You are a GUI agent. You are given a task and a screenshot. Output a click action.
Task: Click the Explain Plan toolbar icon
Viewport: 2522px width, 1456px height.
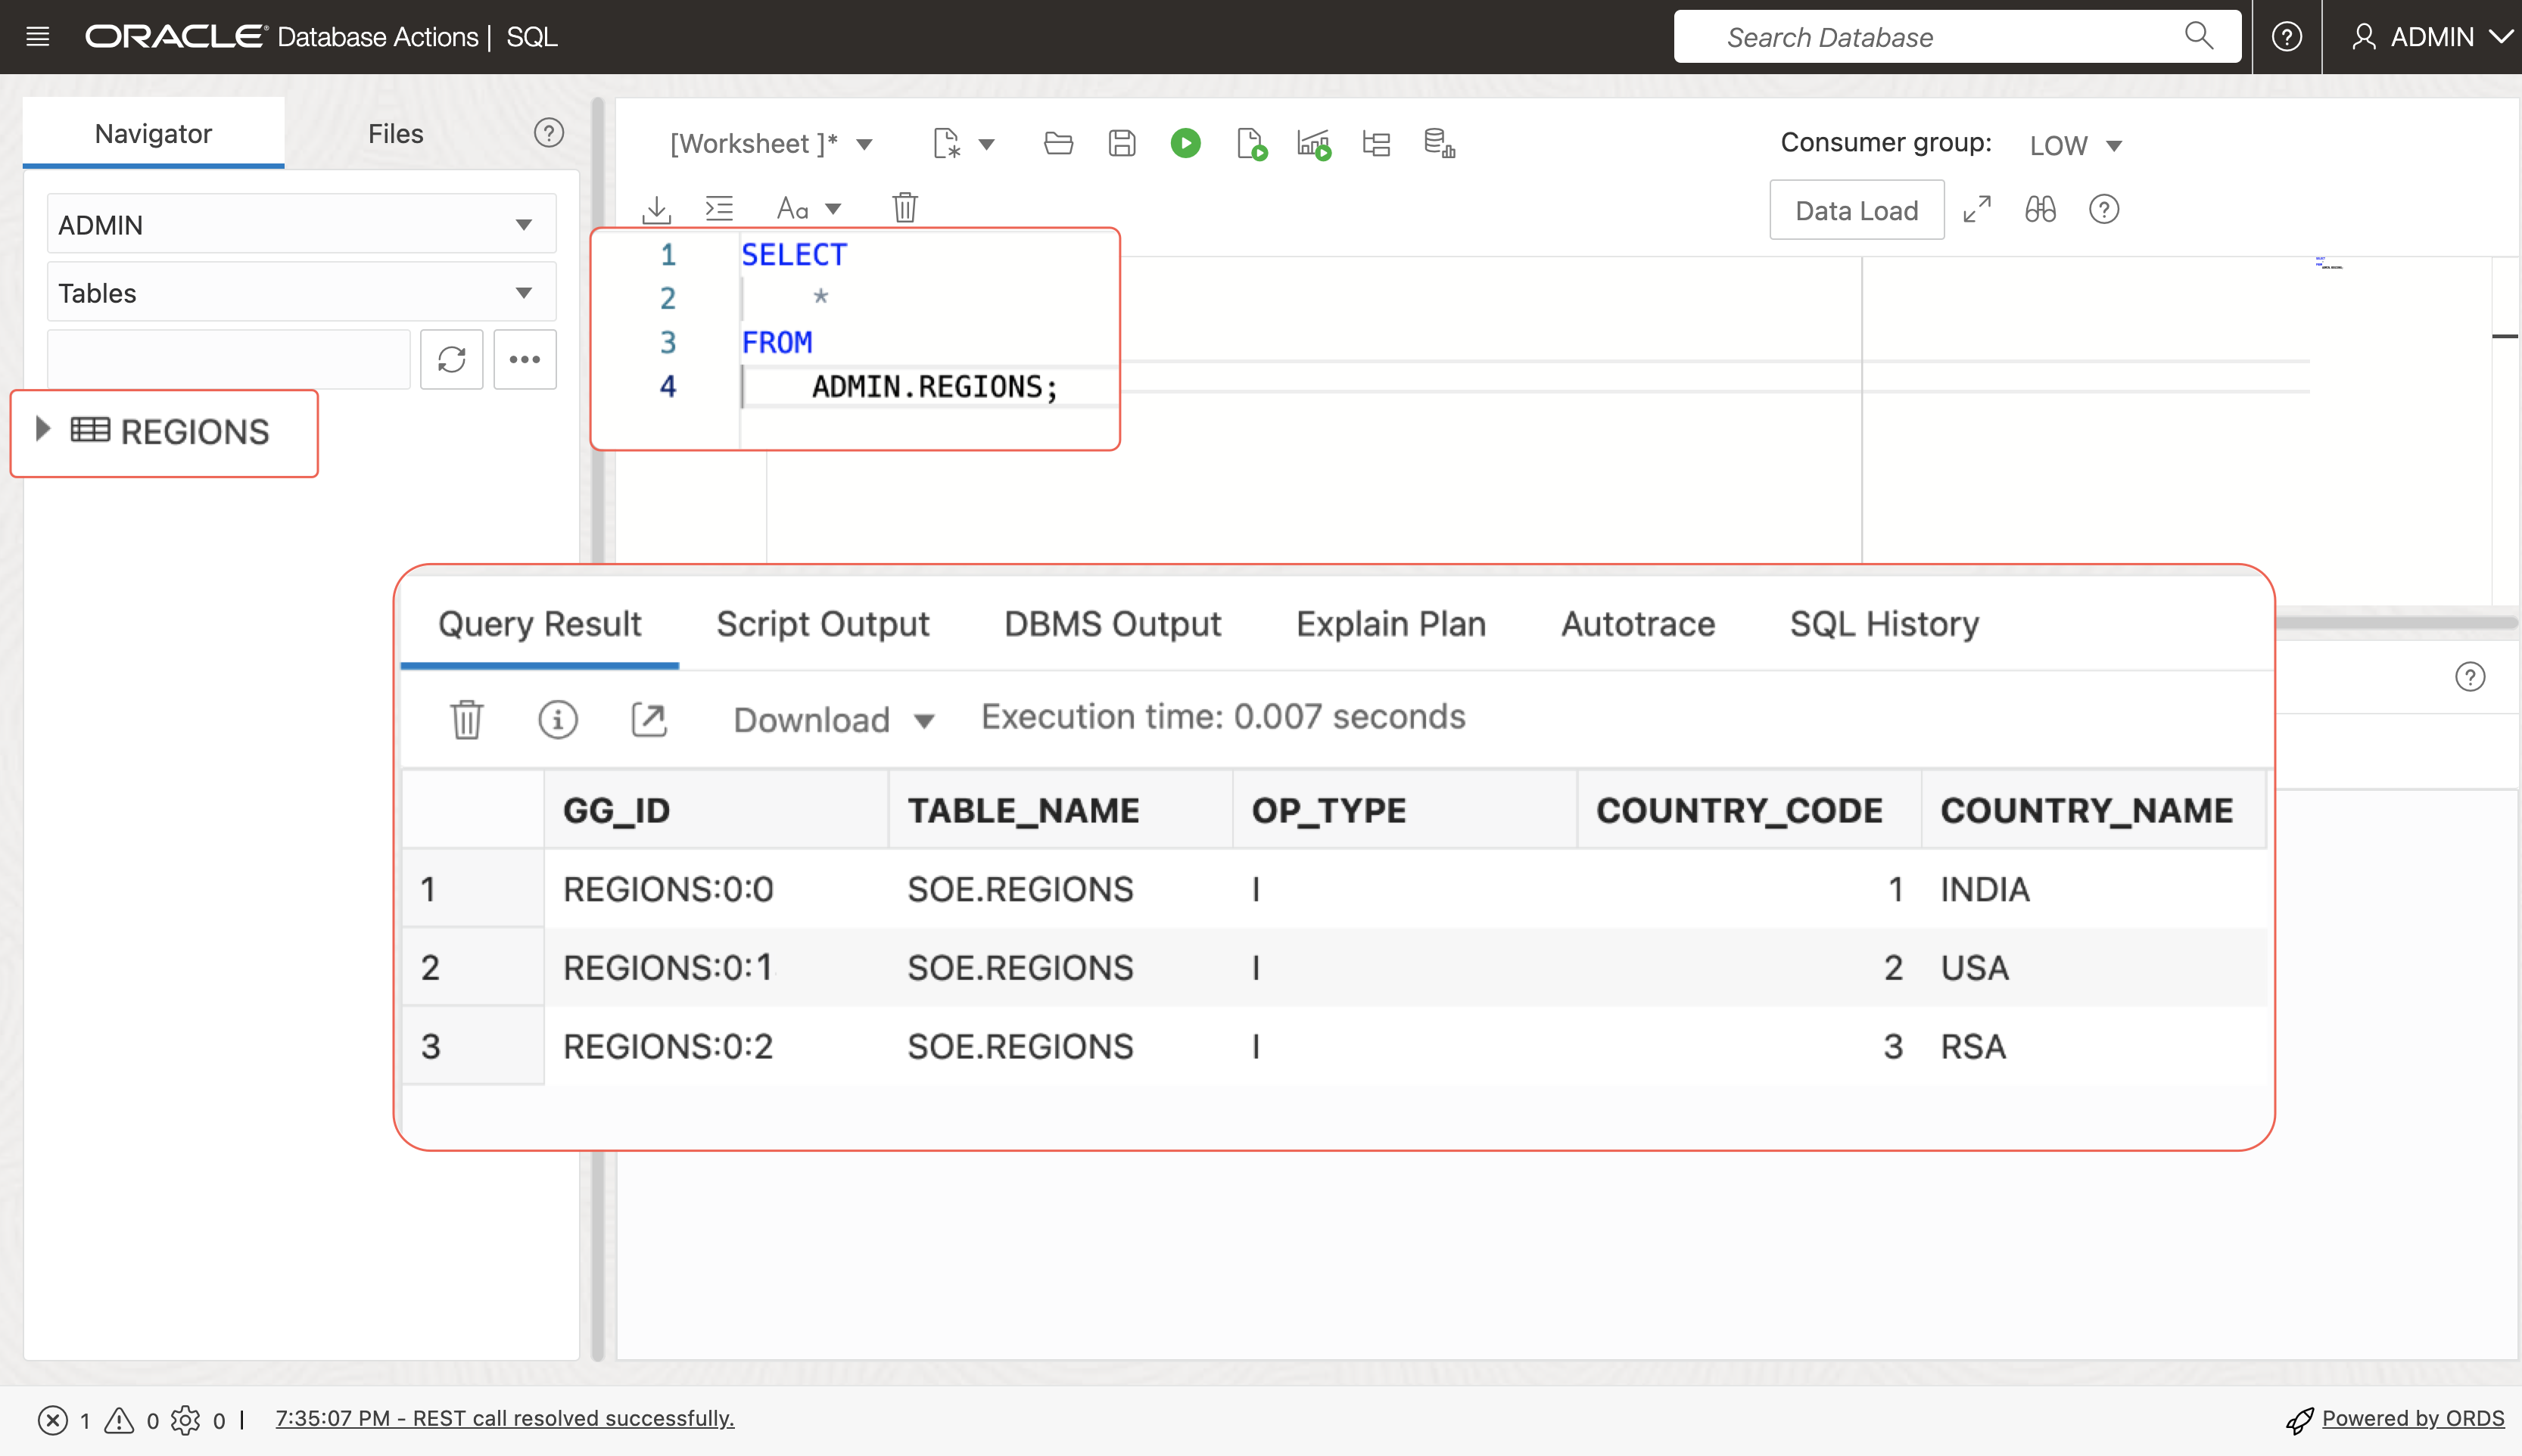click(1376, 144)
